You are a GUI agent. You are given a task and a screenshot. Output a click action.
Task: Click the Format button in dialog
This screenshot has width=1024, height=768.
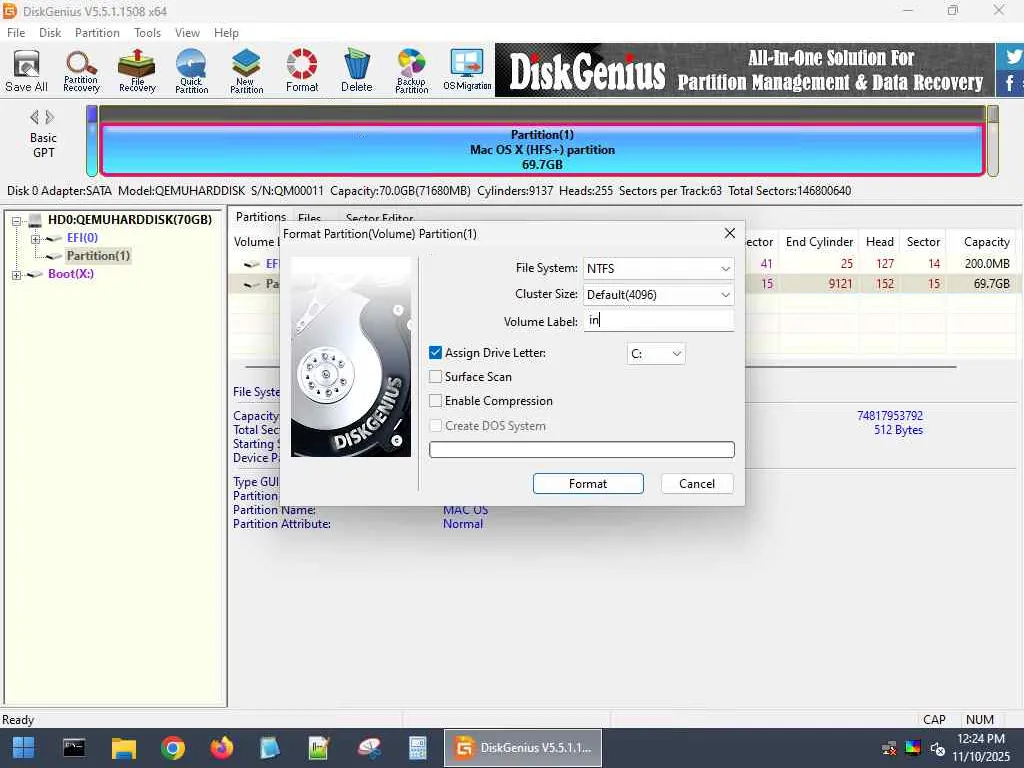click(x=588, y=484)
